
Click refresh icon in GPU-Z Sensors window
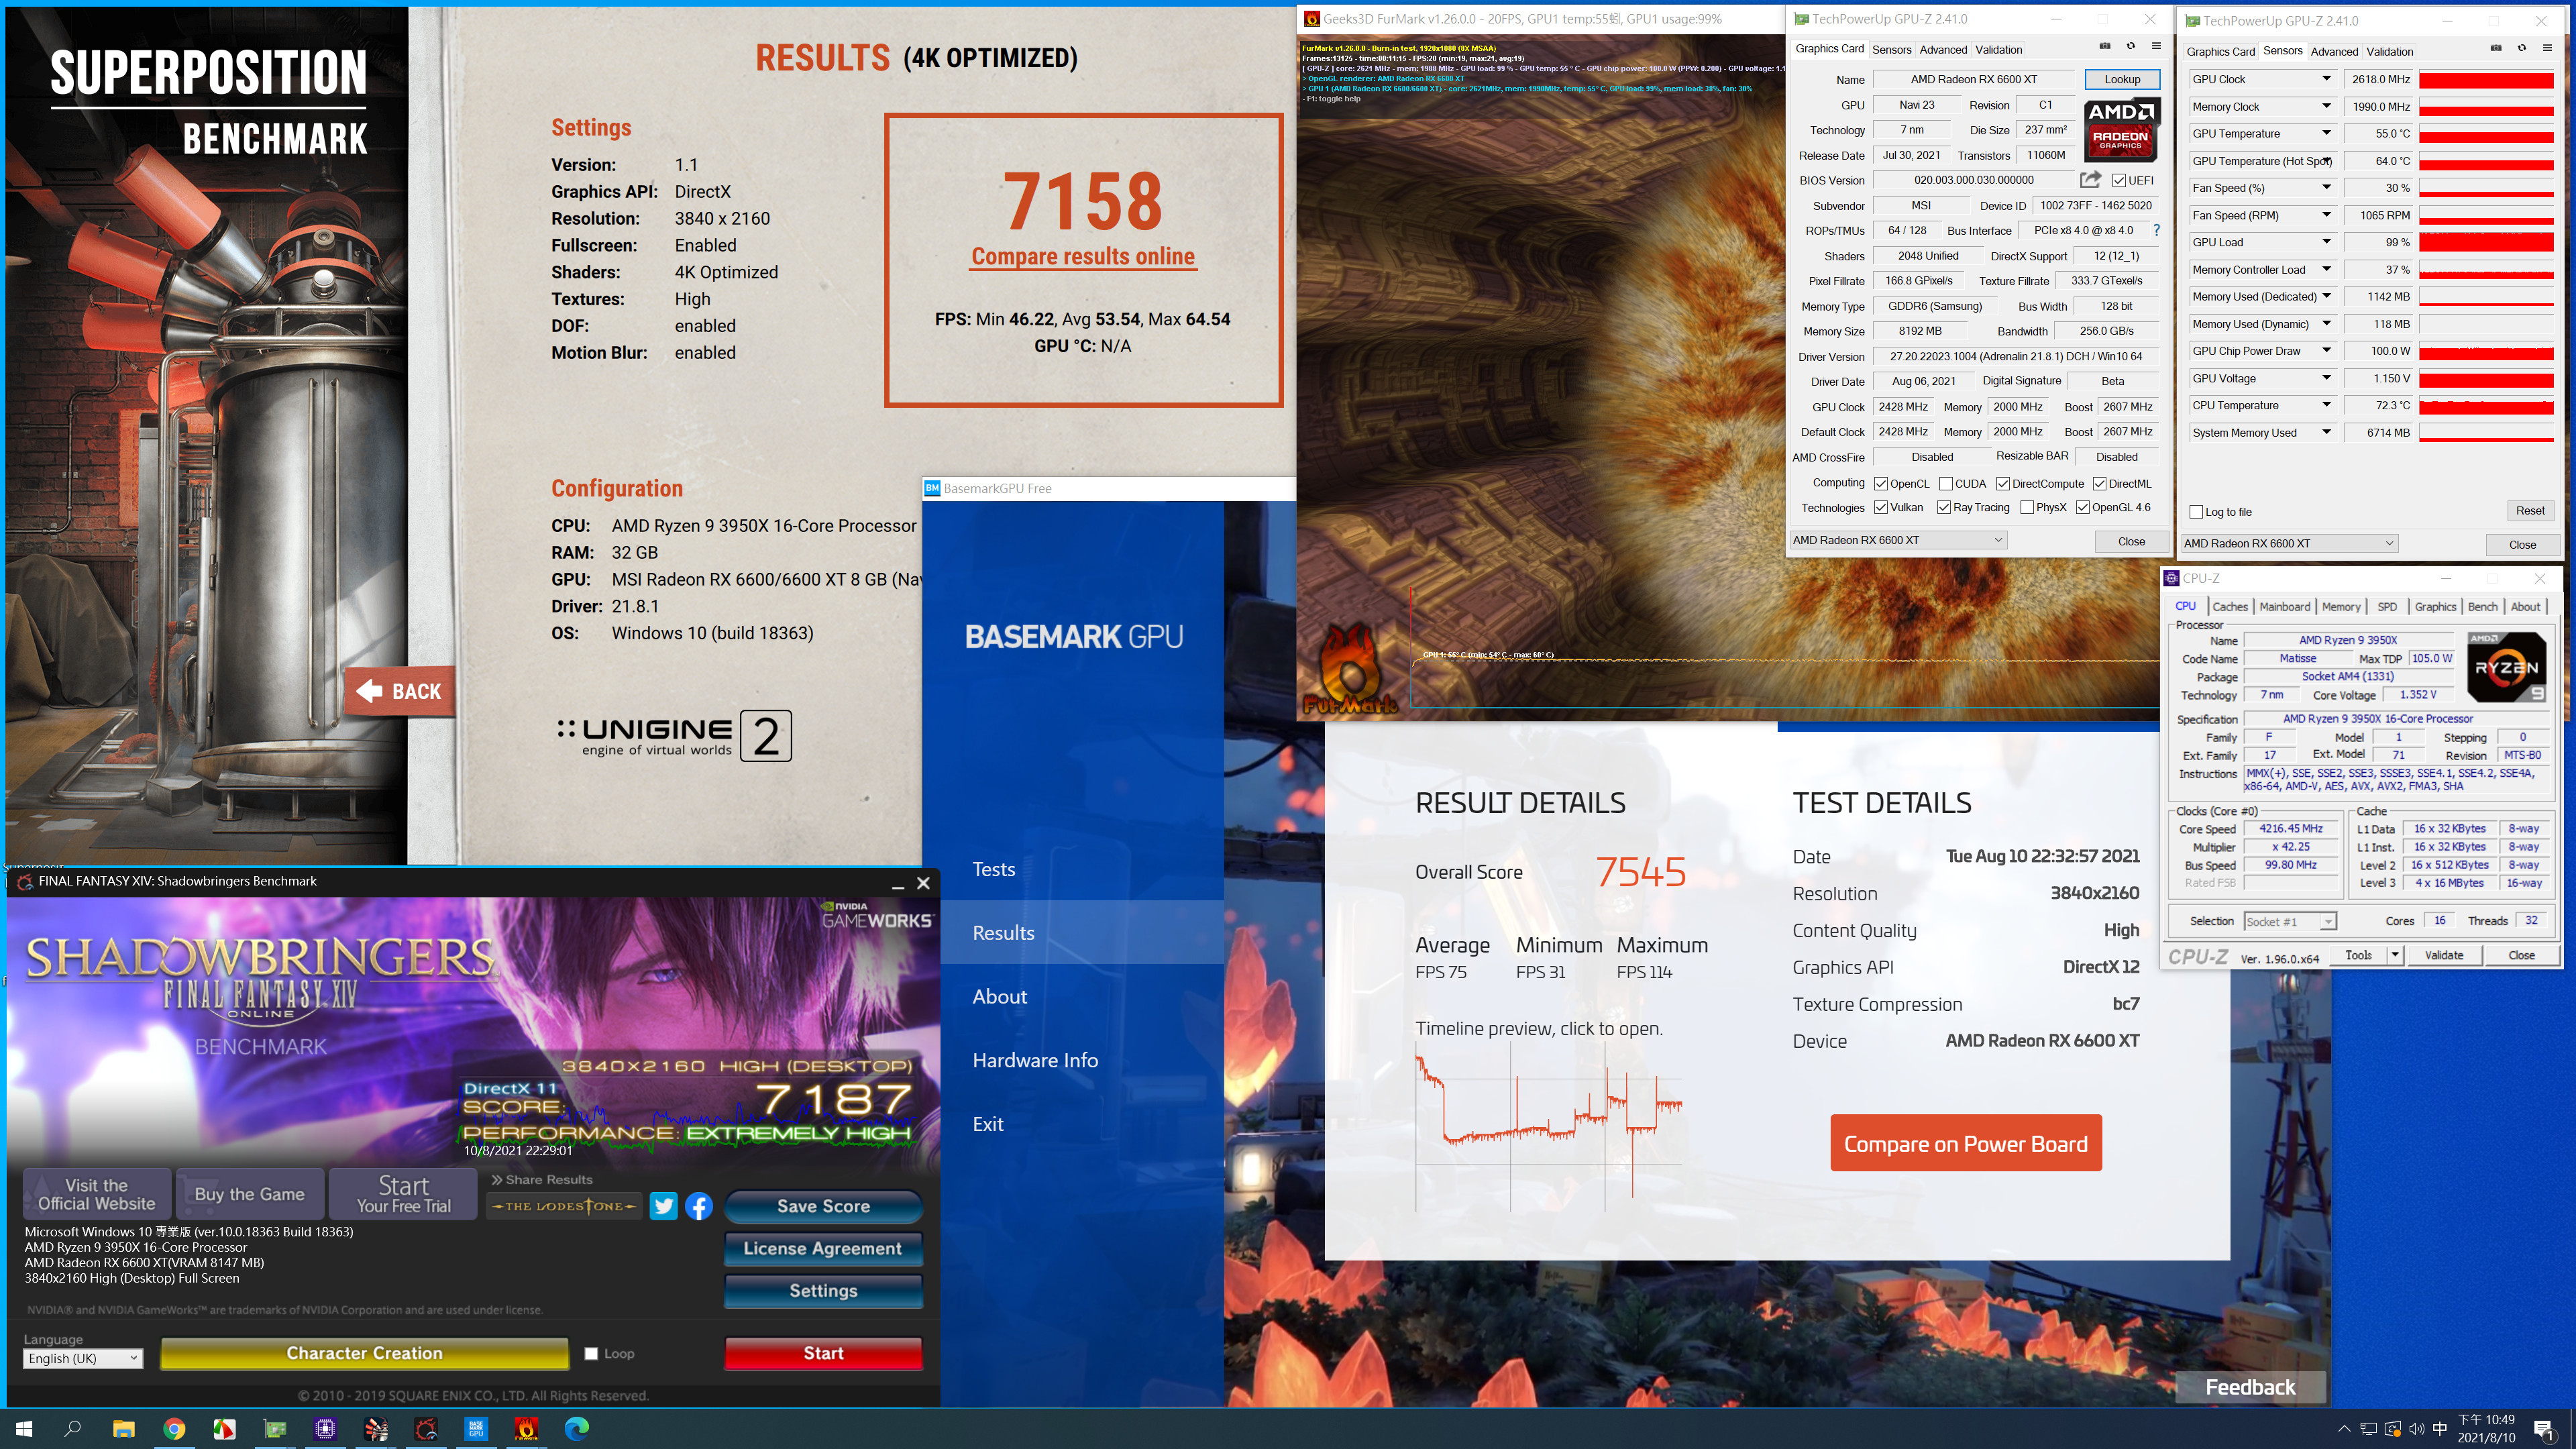(x=2522, y=49)
